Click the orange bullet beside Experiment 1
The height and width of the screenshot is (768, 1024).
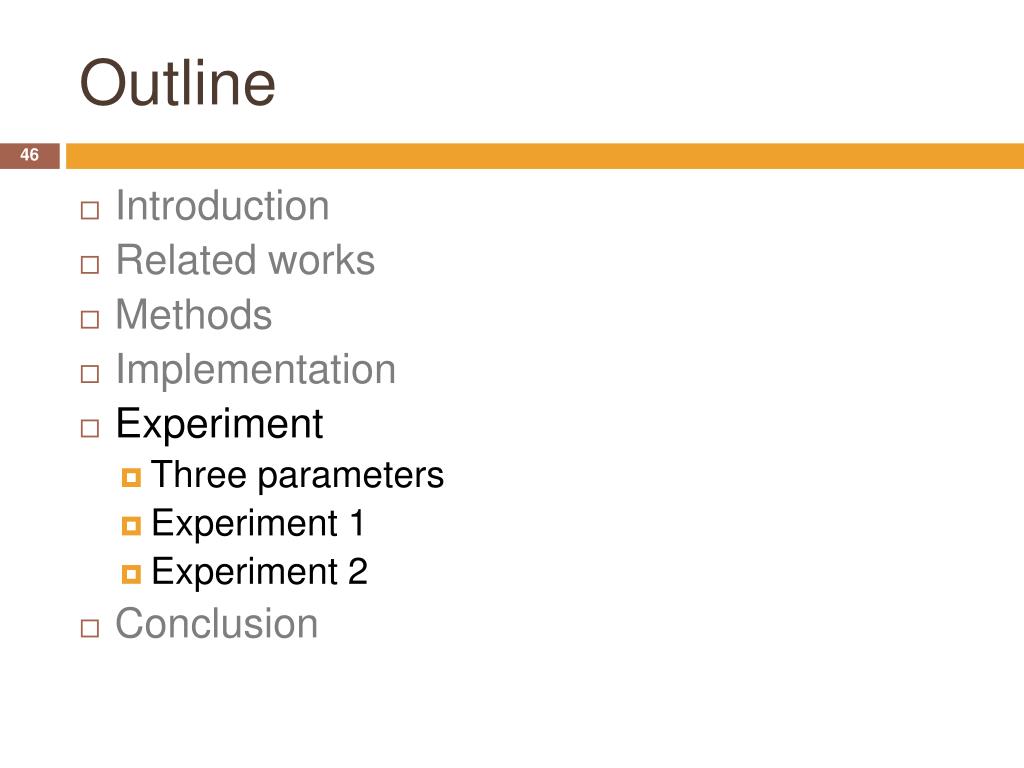(x=131, y=526)
